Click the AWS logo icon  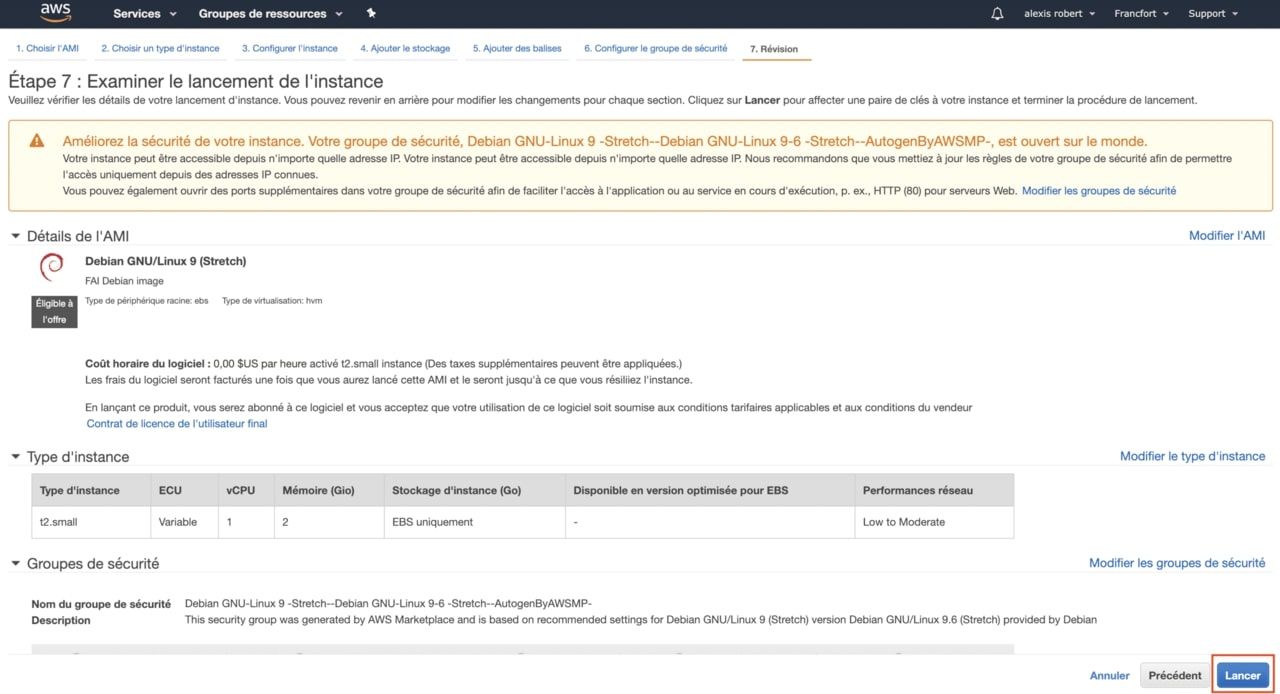[55, 13]
